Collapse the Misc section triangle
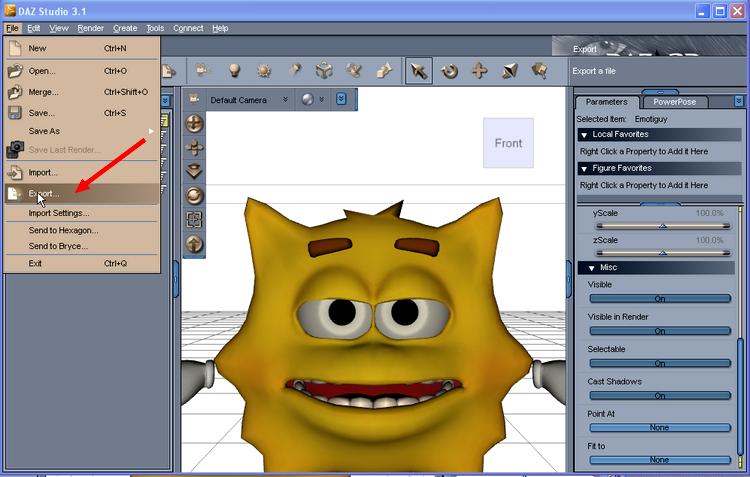This screenshot has height=477, width=750. tap(592, 268)
